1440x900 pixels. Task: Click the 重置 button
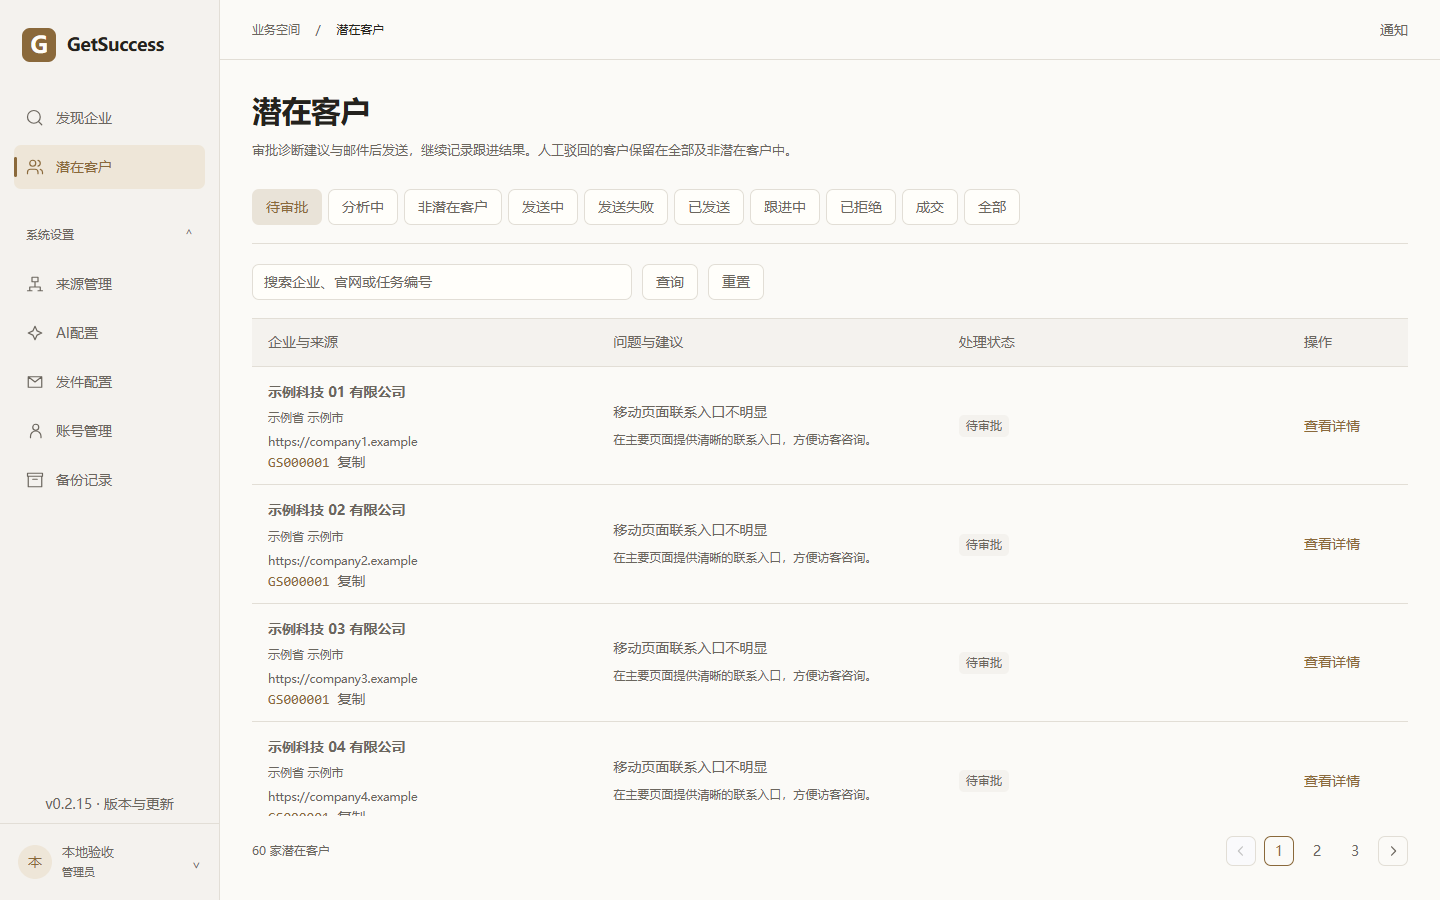click(x=736, y=282)
